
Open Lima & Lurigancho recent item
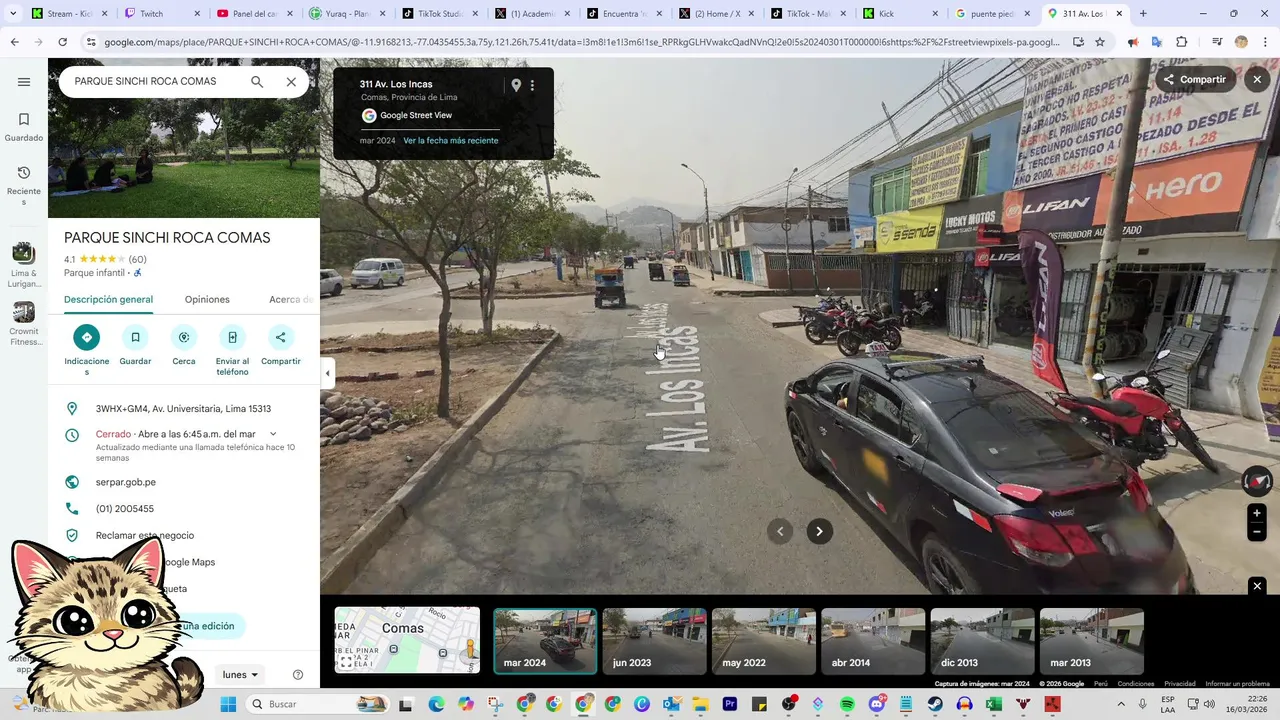pos(24,265)
